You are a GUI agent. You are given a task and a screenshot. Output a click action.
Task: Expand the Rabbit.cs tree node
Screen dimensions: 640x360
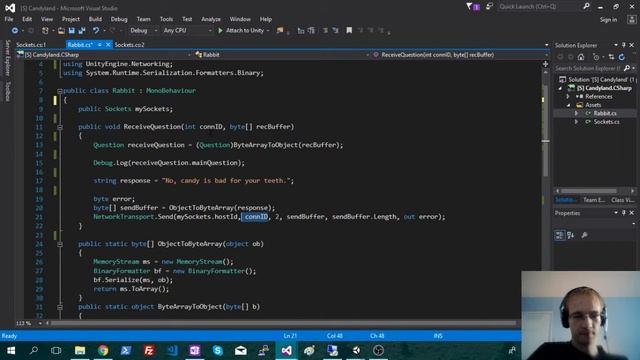click(x=576, y=113)
